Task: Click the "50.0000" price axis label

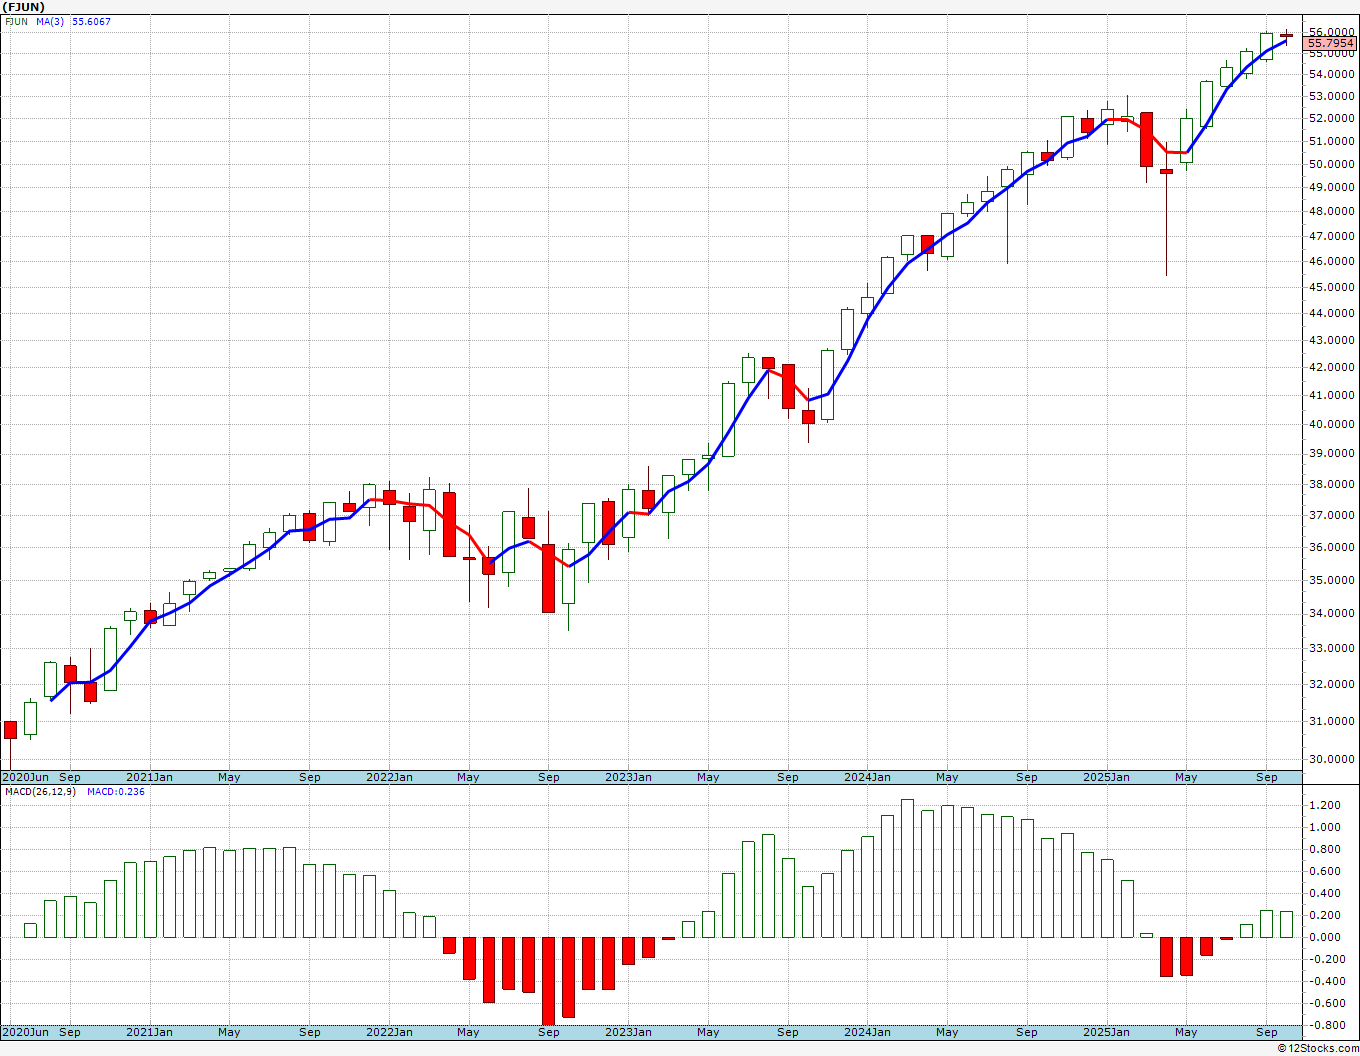Action: [1331, 164]
